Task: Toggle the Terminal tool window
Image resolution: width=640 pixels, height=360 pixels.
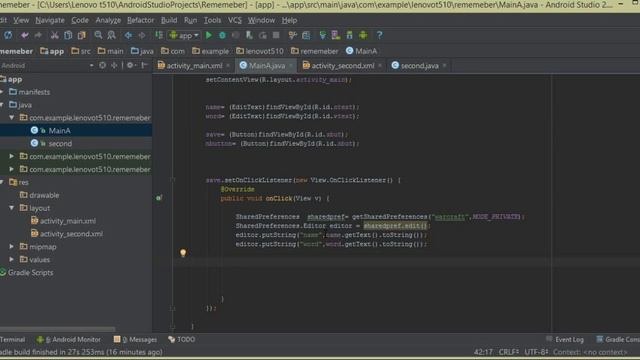Action: (12, 340)
